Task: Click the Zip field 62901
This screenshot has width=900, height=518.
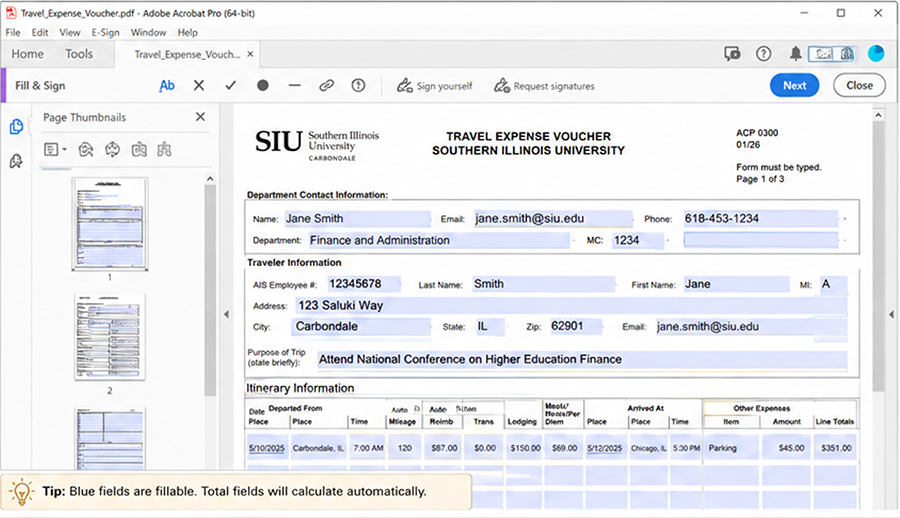Action: 576,327
